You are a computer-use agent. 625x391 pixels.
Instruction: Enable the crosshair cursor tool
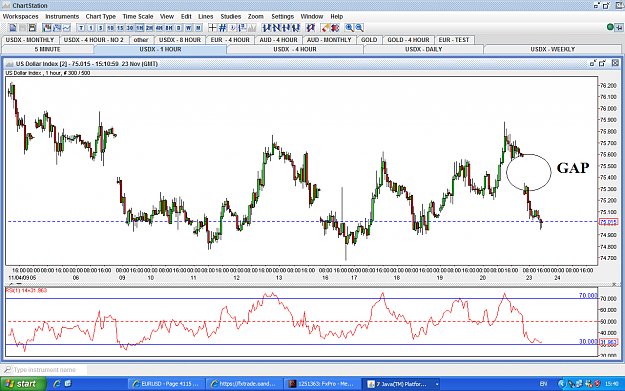[212, 28]
